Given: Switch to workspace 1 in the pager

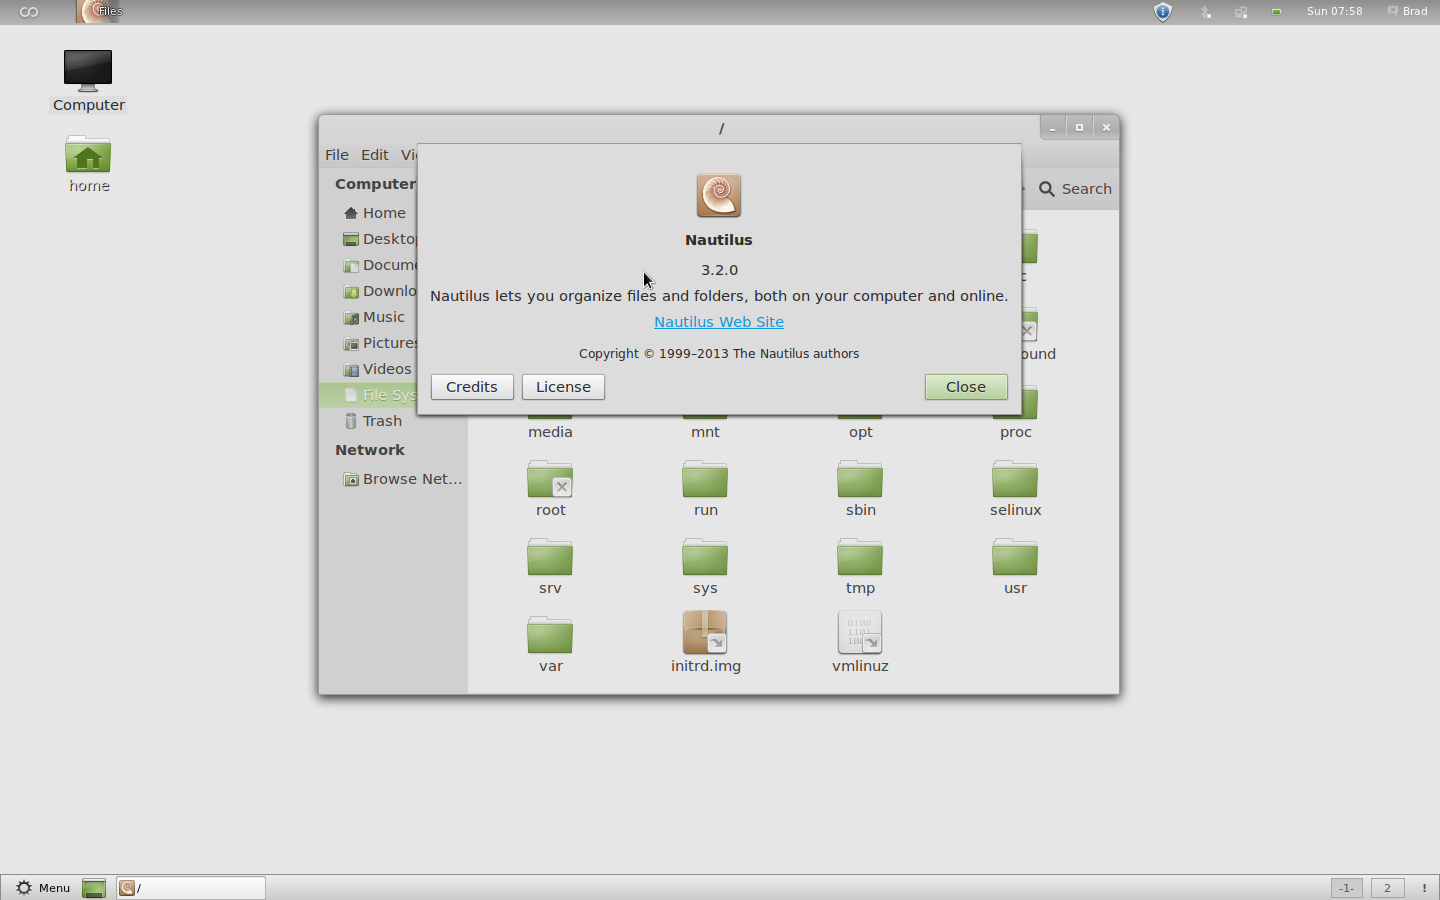Looking at the screenshot, I should point(1346,888).
